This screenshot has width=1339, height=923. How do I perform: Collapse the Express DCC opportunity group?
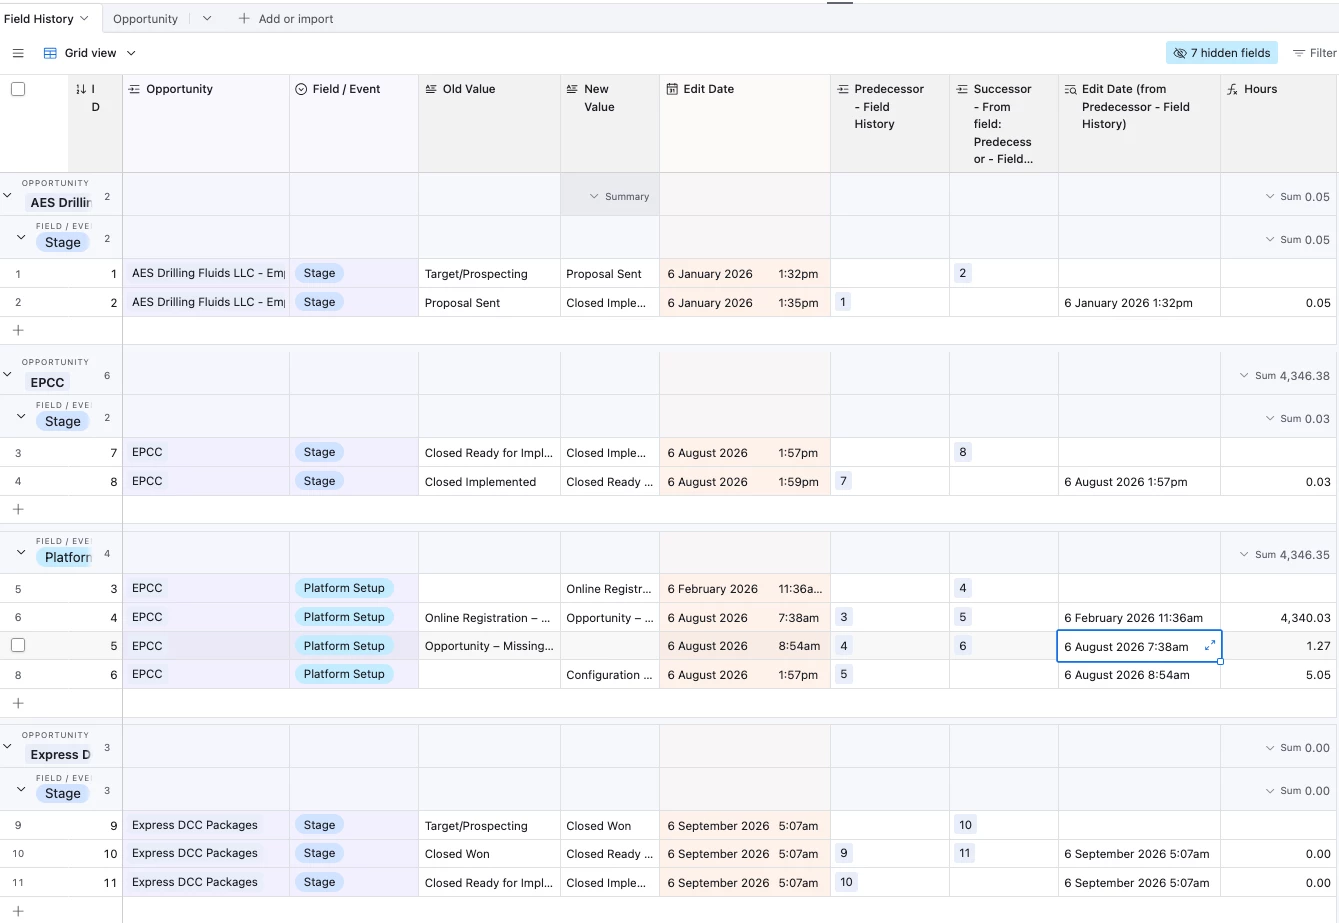pyautogui.click(x=8, y=747)
